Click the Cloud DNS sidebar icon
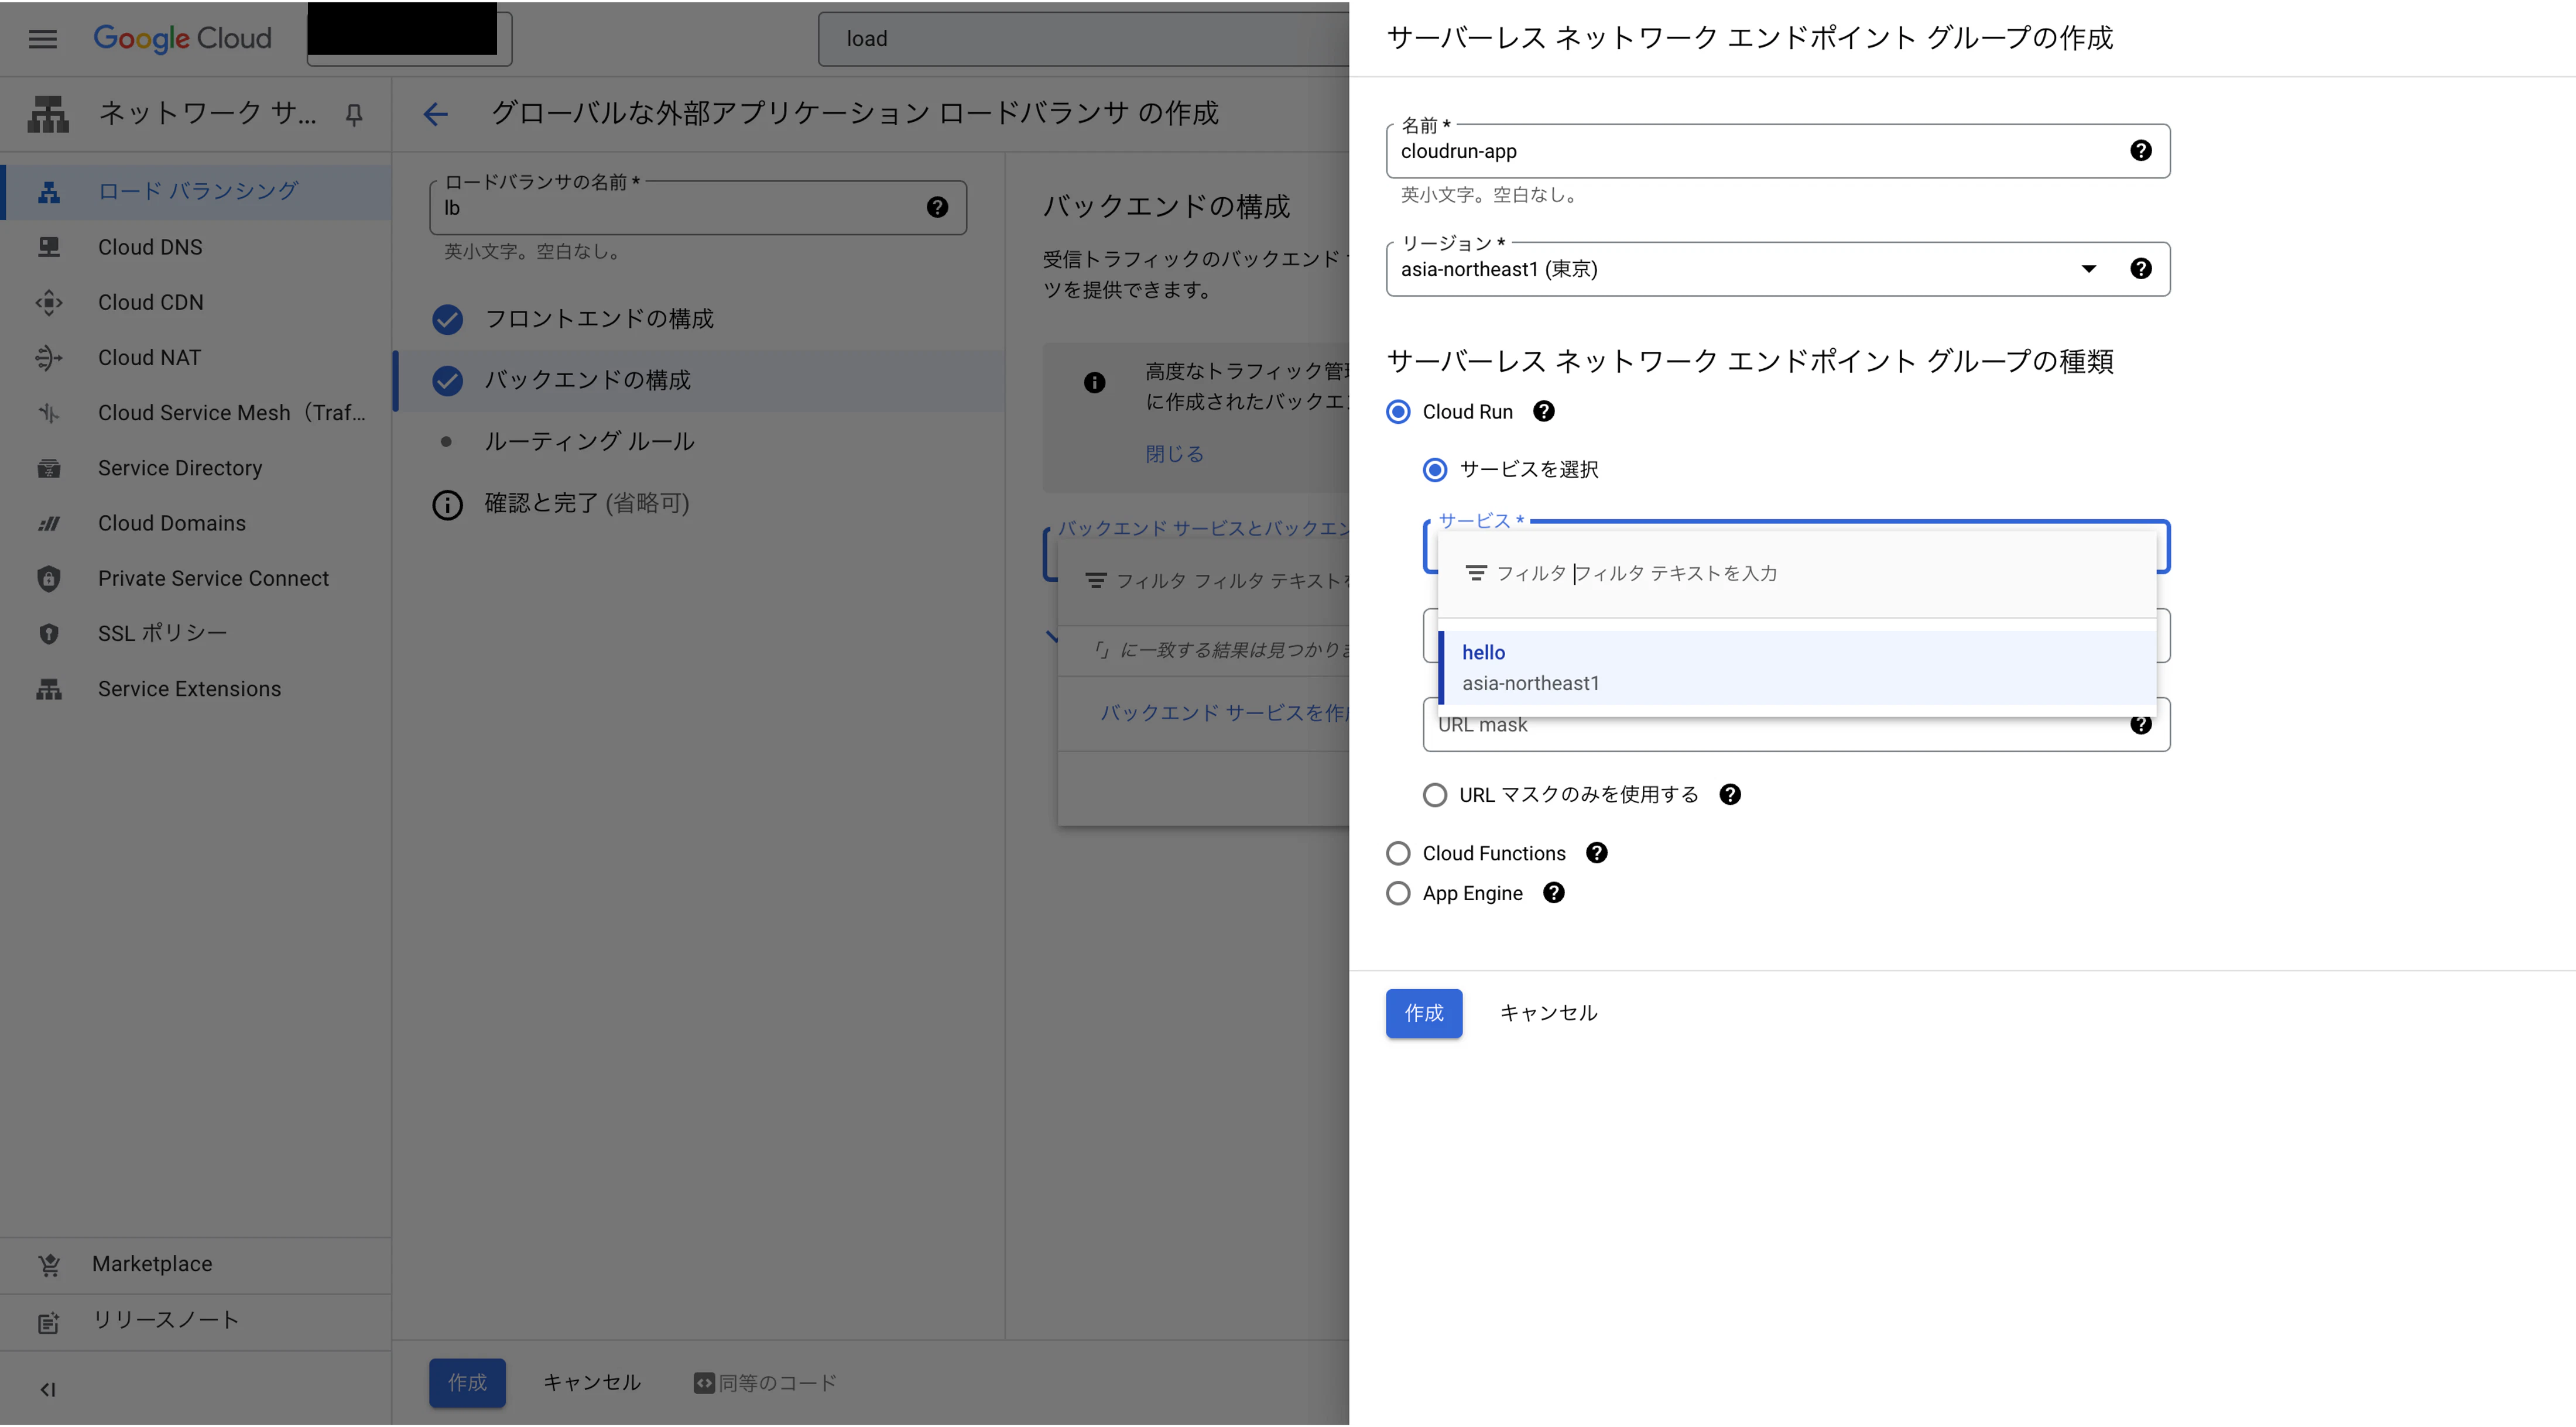Screen dimensions: 2576x1427 point(49,247)
